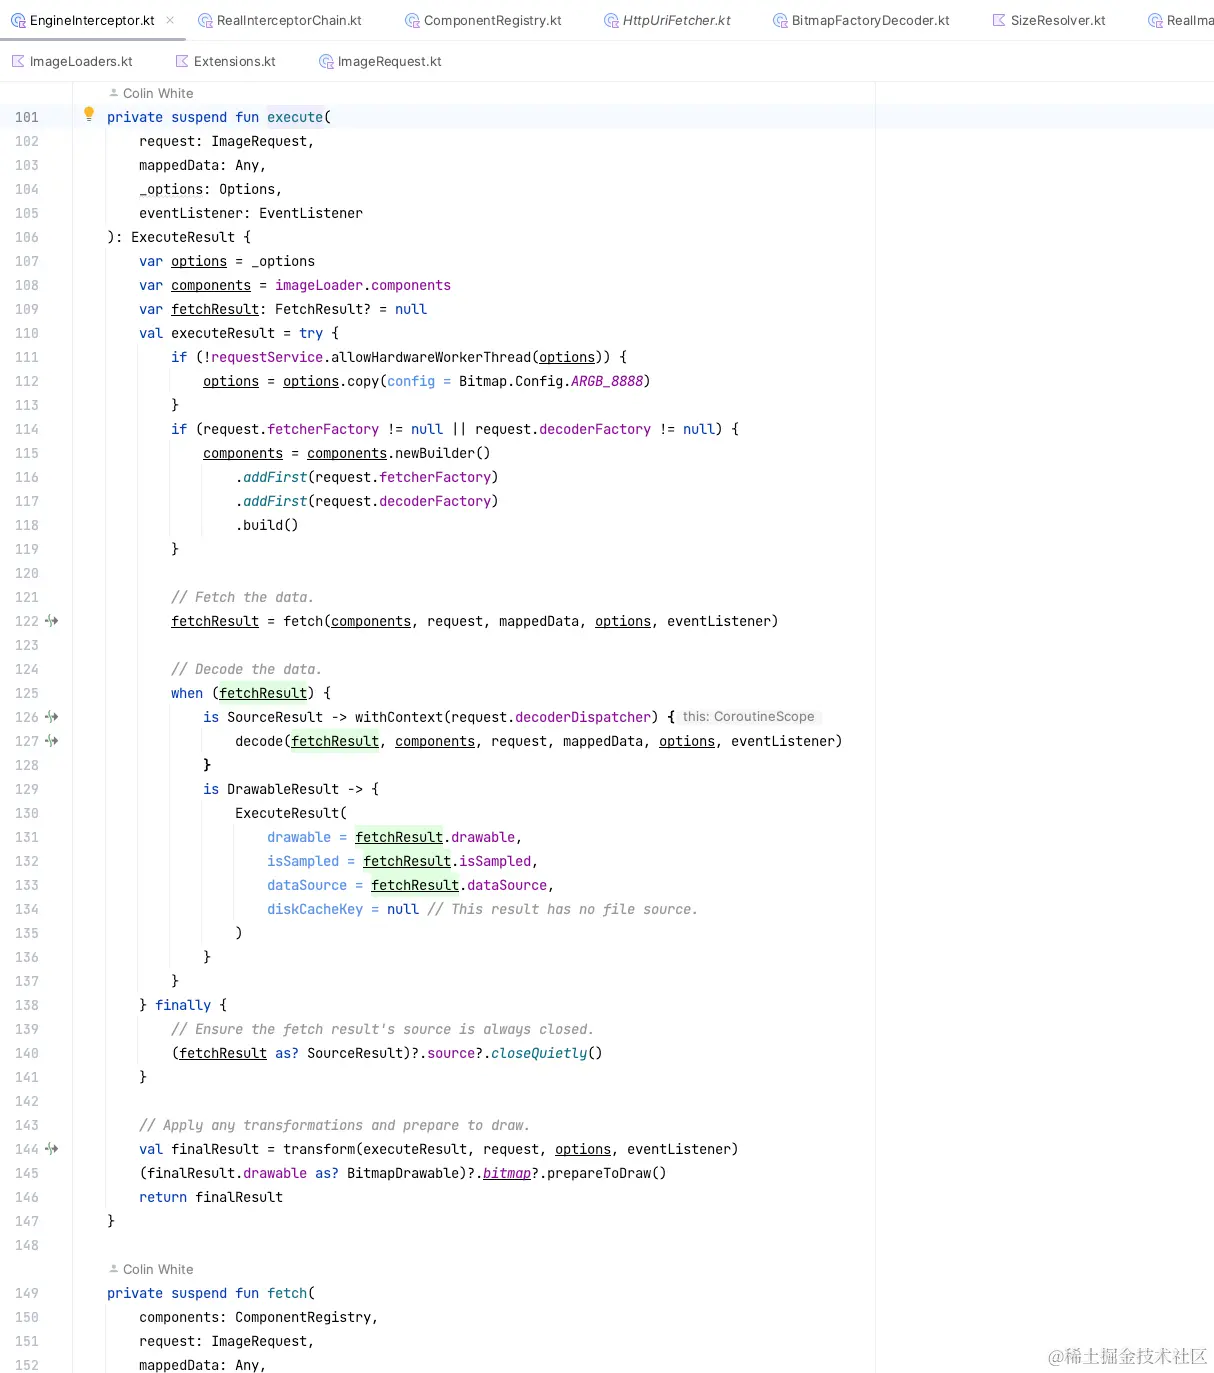Click 'DrawableResult' on line 129
This screenshot has width=1214, height=1373.
(283, 789)
